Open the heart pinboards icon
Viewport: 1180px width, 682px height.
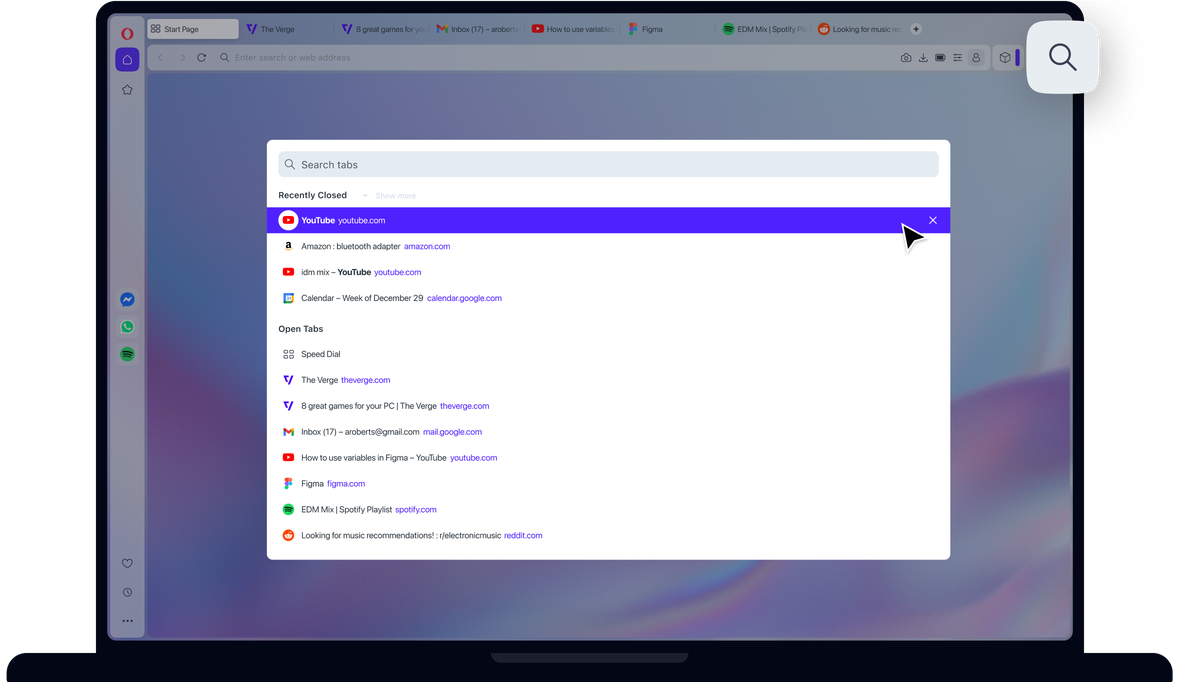pos(127,563)
